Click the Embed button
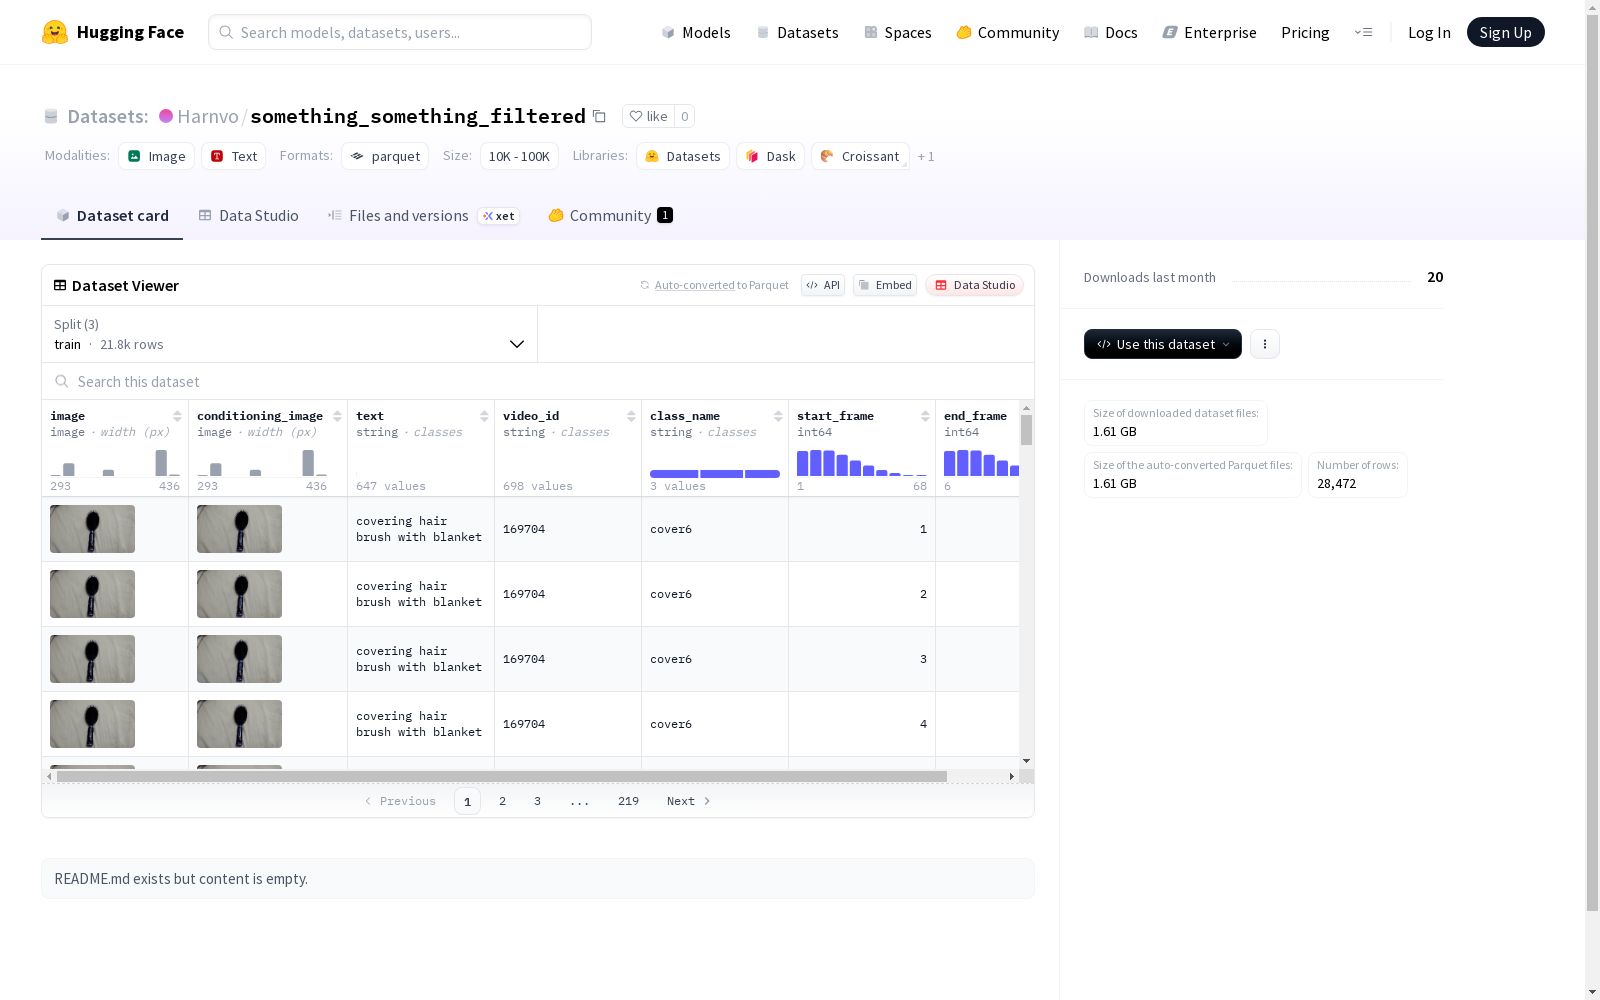The width and height of the screenshot is (1600, 1000). [x=885, y=285]
